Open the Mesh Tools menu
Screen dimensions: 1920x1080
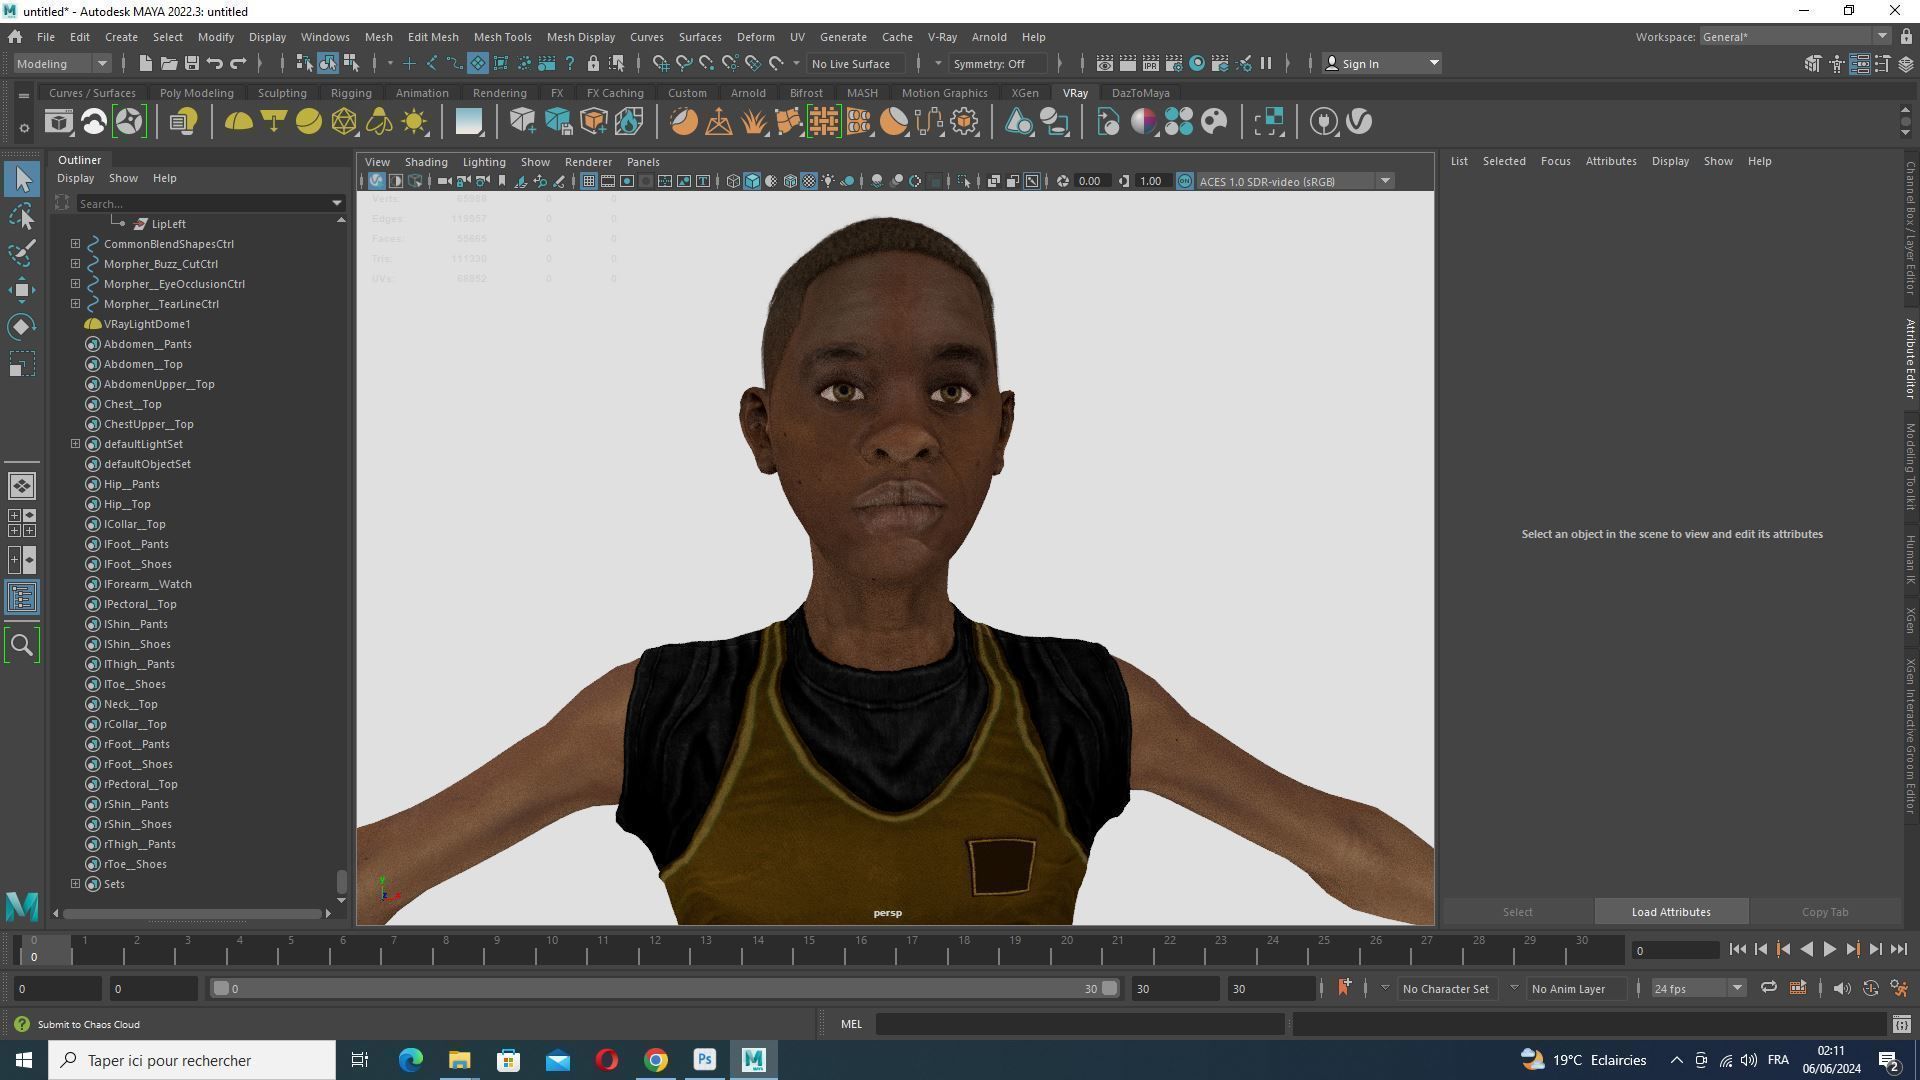click(x=502, y=37)
